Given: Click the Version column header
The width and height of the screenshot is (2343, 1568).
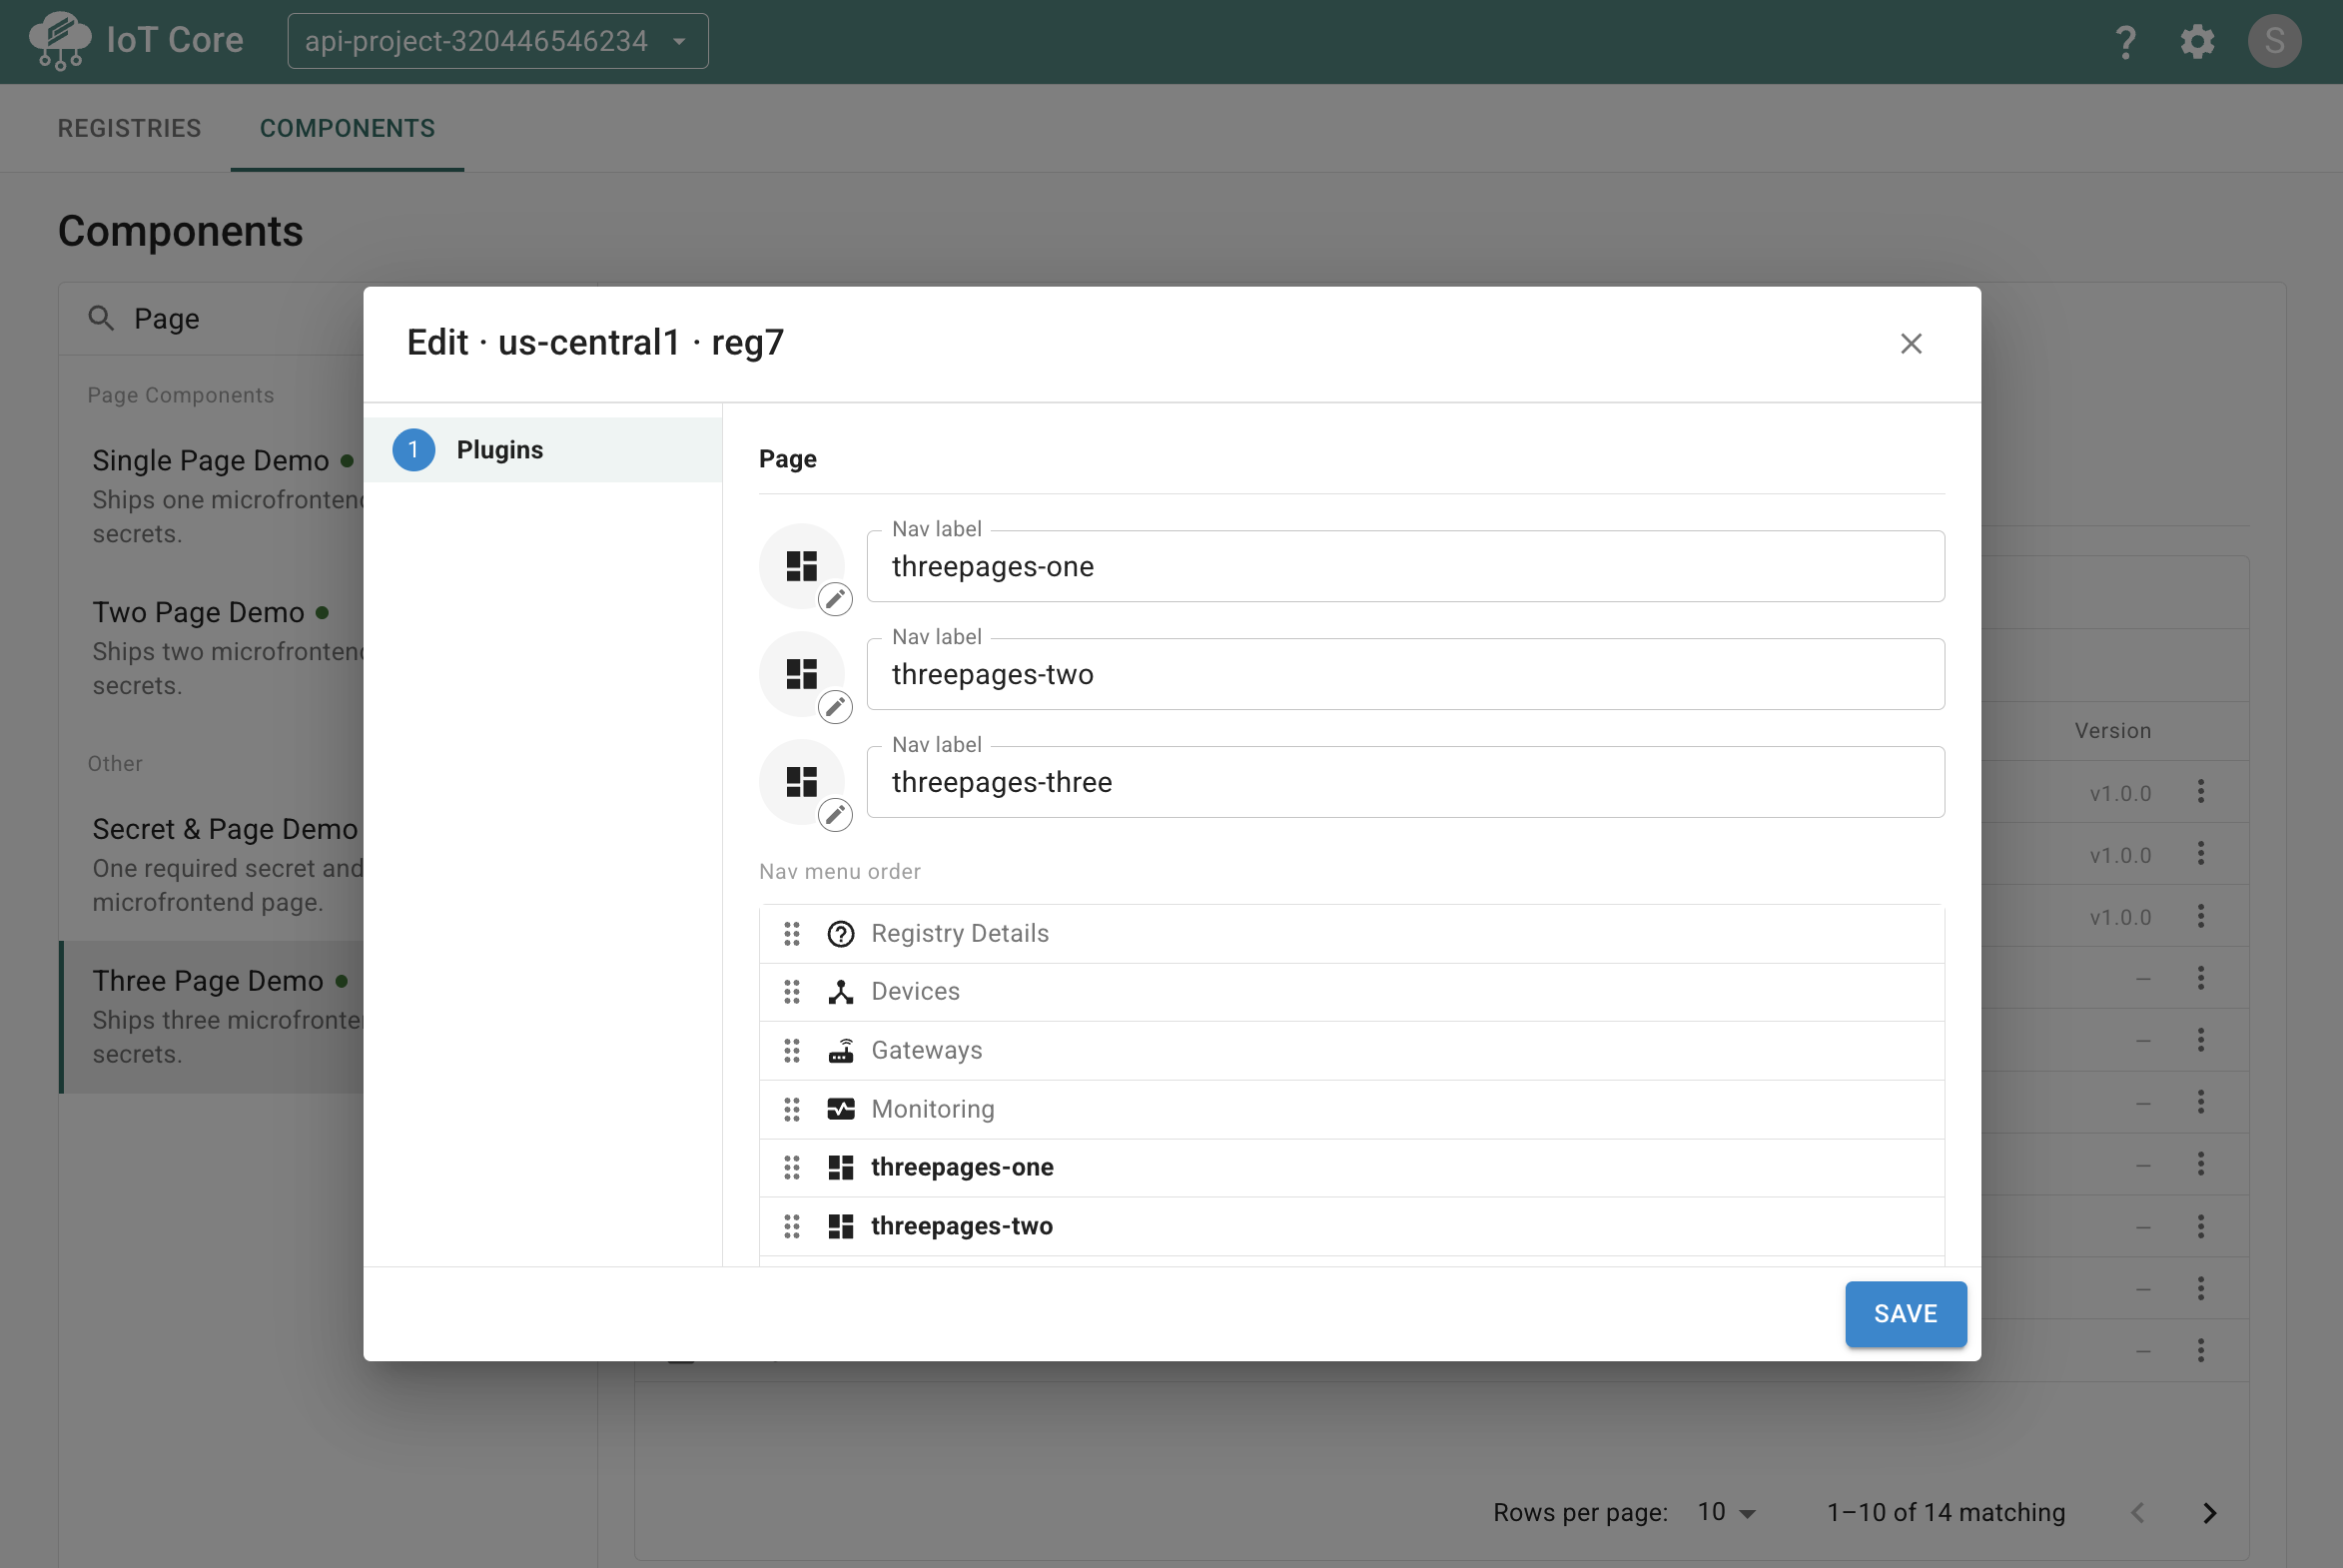Looking at the screenshot, I should (x=2112, y=731).
